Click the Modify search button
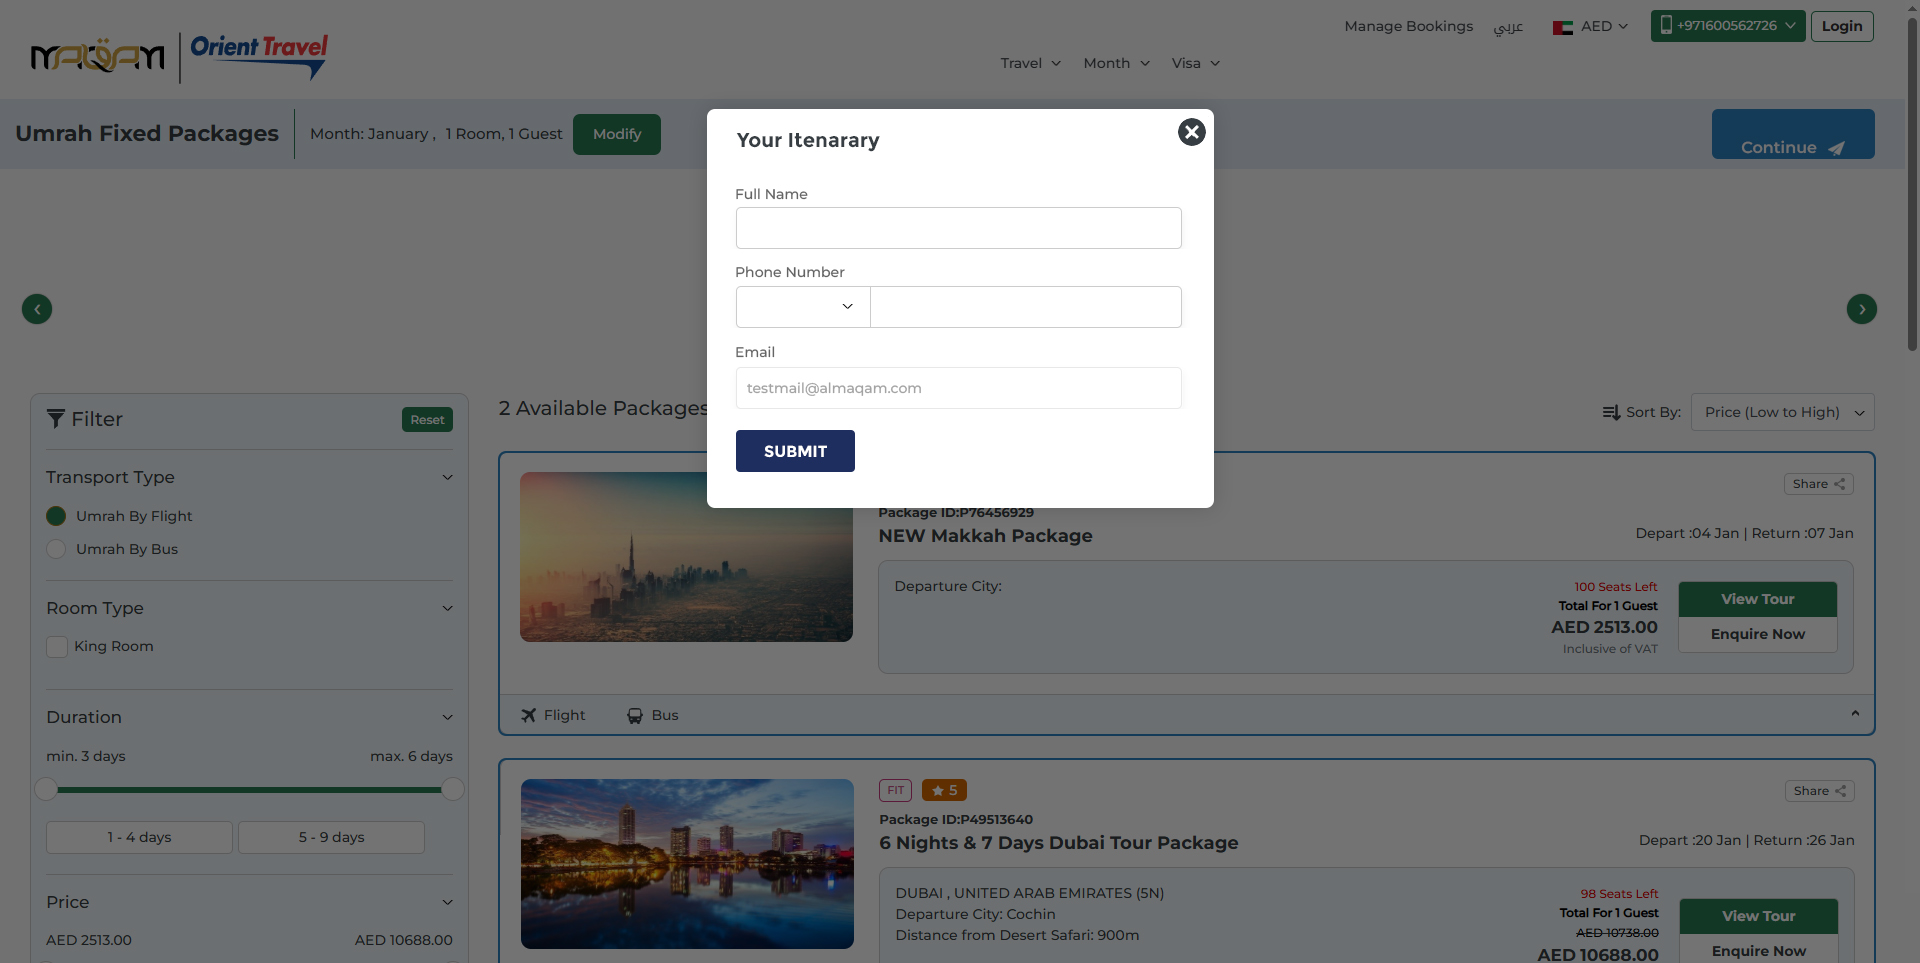Image resolution: width=1920 pixels, height=963 pixels. (616, 134)
